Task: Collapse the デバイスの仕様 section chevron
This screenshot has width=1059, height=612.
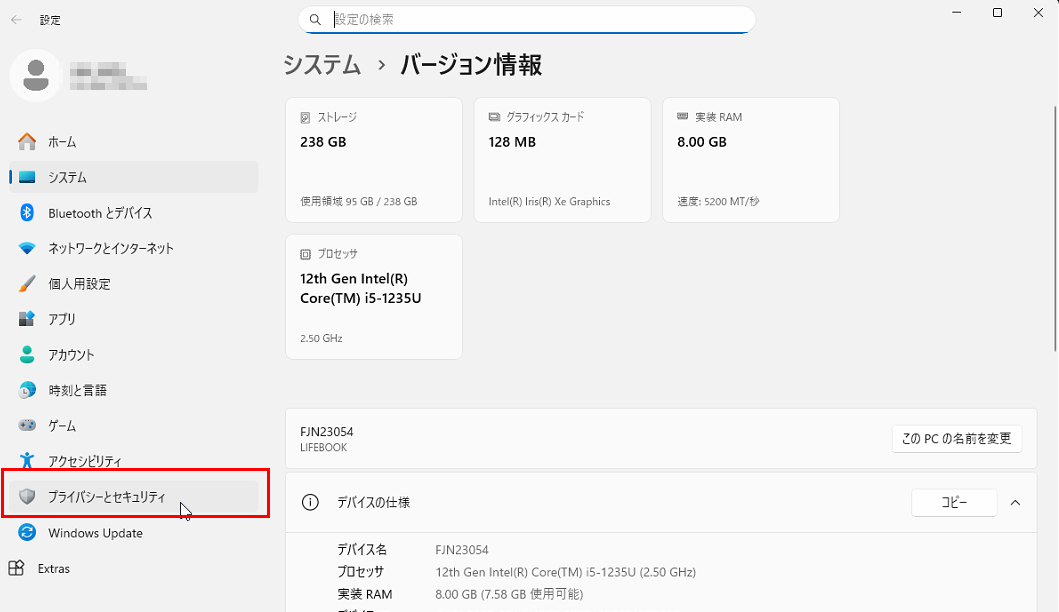Action: (x=1015, y=502)
